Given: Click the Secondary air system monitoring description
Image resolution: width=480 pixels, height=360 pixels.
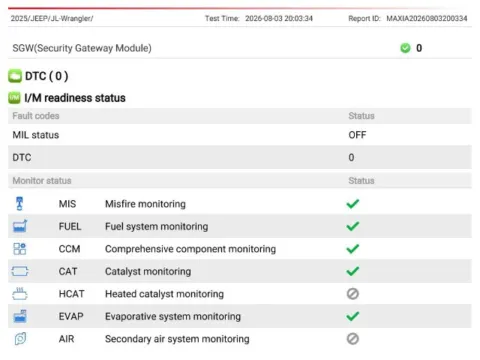Looking at the screenshot, I should pos(177,339).
